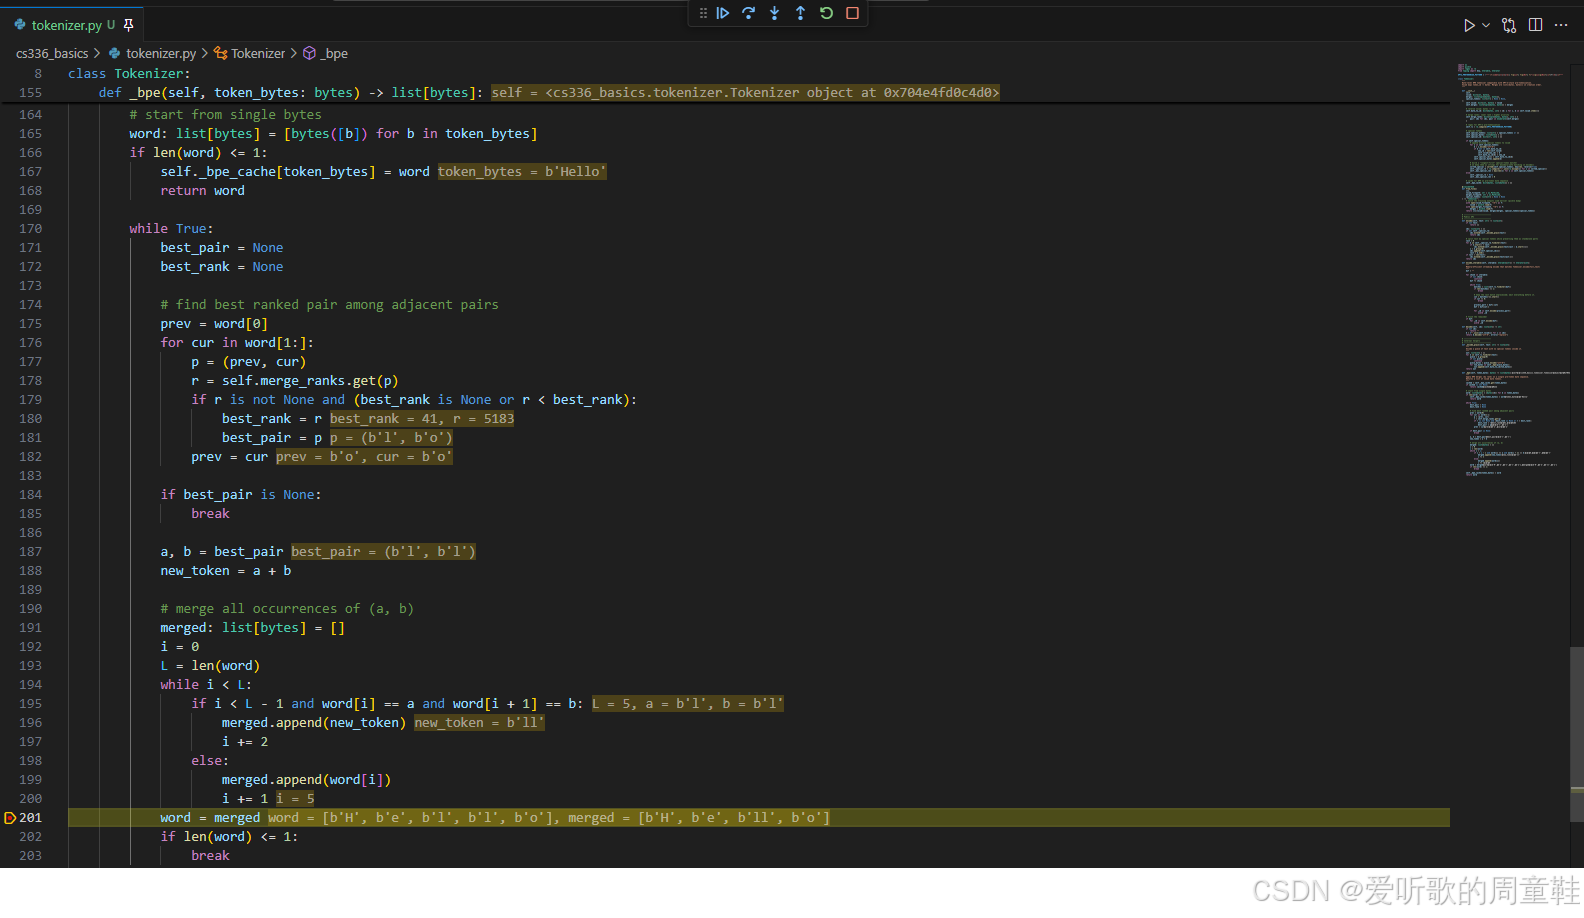The width and height of the screenshot is (1584, 918).
Task: Click the sticky header 'class Tokenizer:' line
Action: tap(129, 73)
